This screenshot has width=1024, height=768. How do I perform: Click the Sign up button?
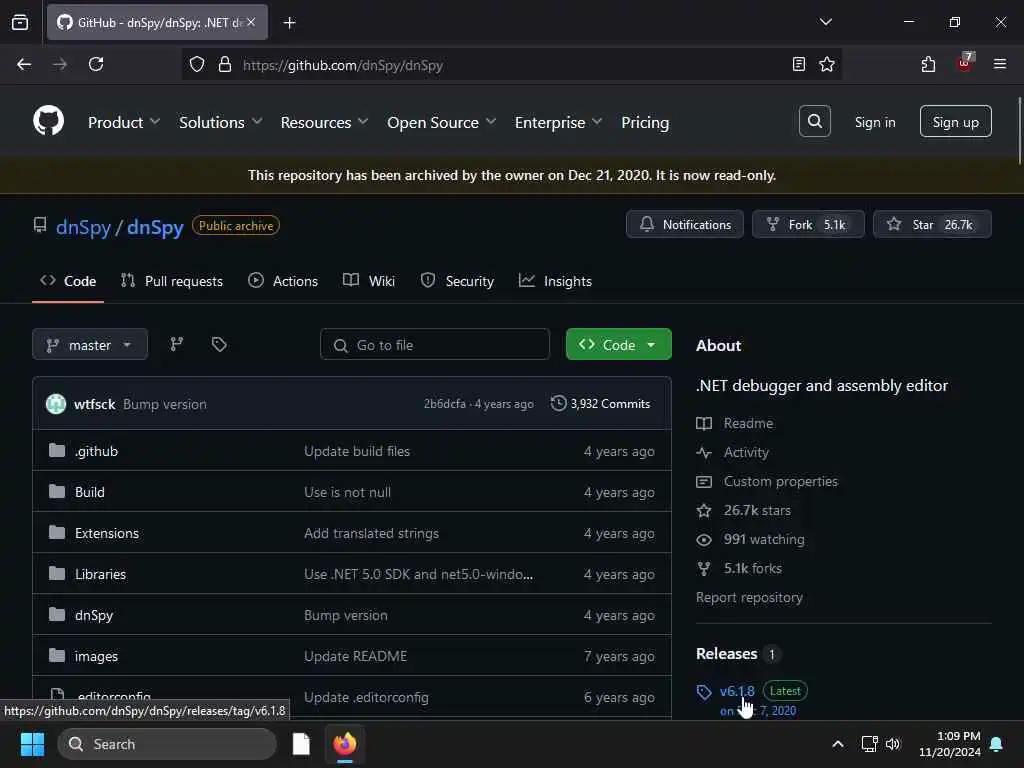tap(955, 121)
